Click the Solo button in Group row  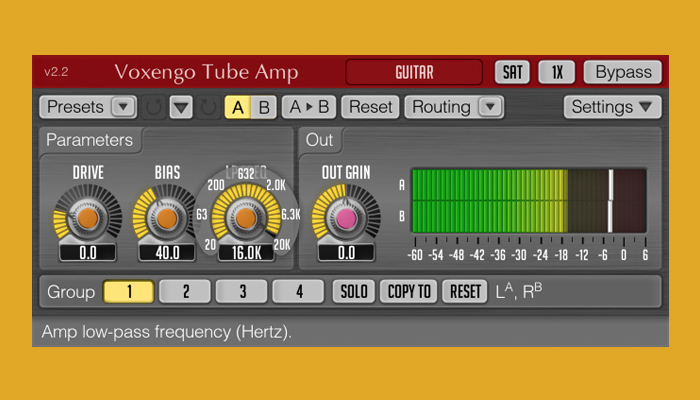point(353,292)
